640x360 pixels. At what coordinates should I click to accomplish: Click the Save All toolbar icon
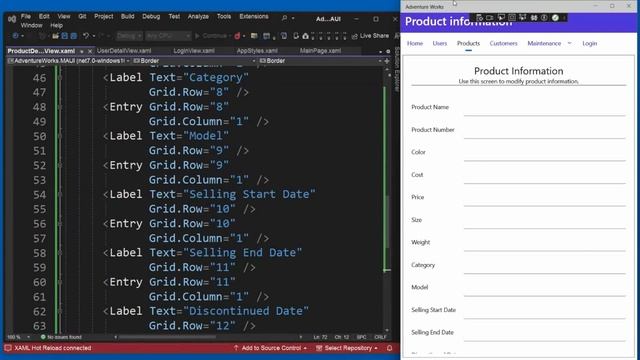coord(73,36)
